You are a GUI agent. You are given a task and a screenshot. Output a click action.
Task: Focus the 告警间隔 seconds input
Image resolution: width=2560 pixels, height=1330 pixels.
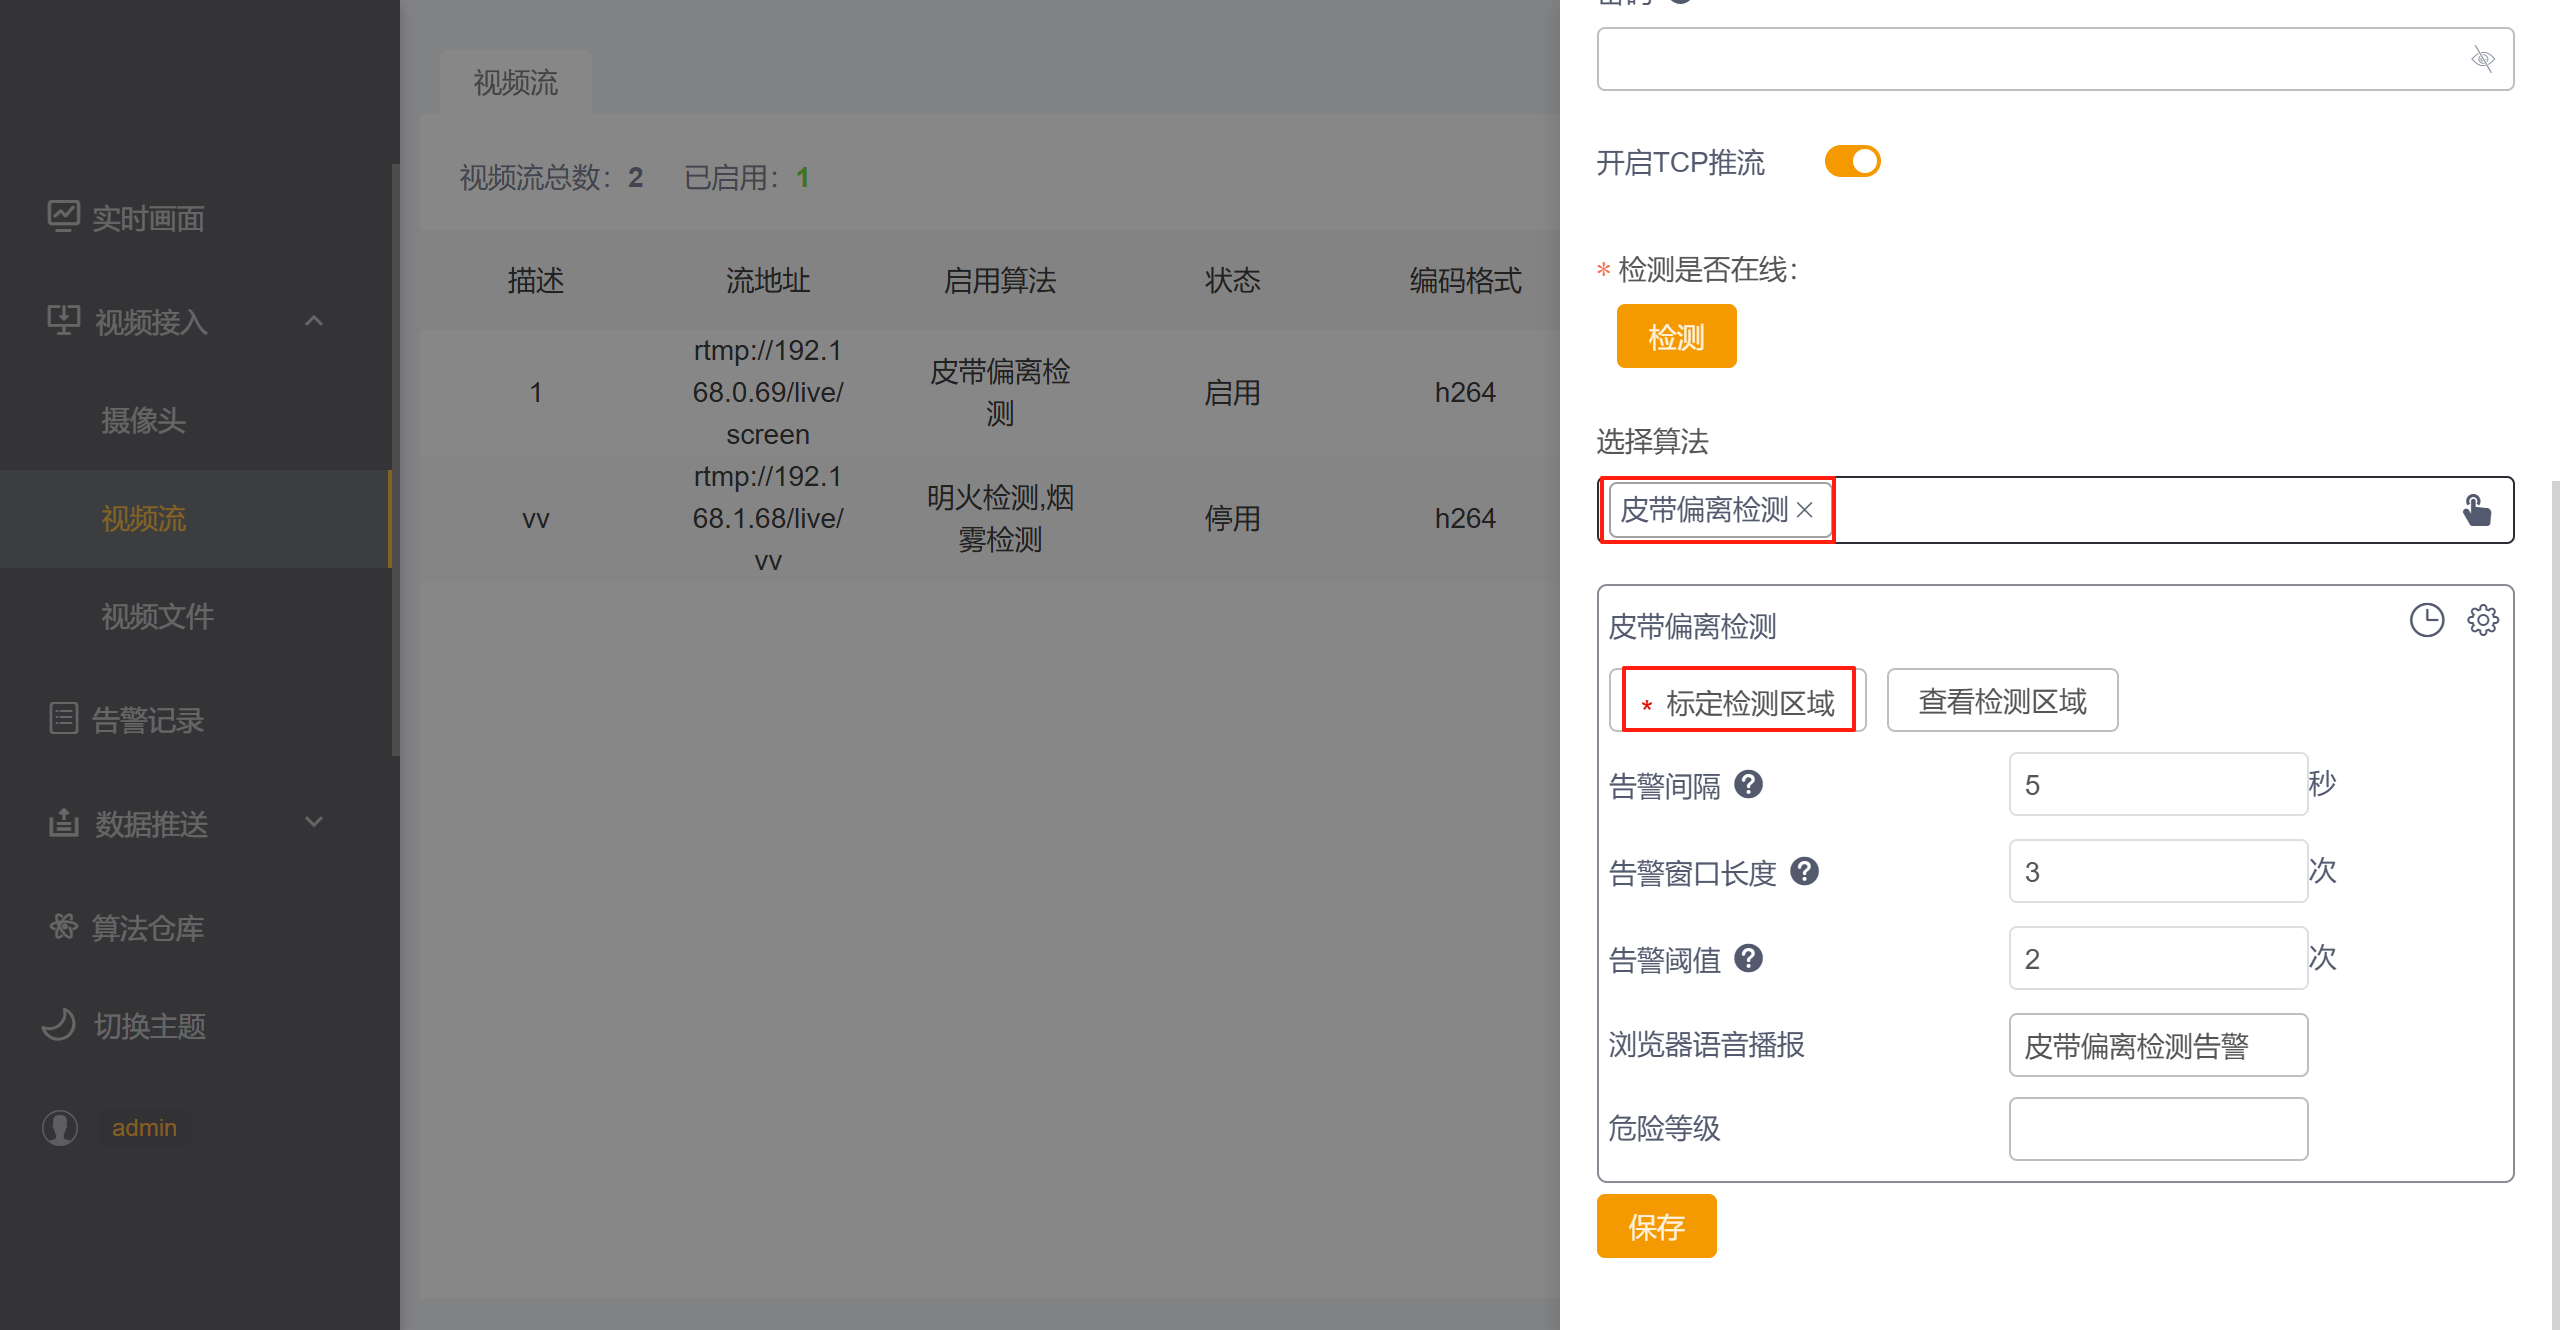coord(2158,784)
